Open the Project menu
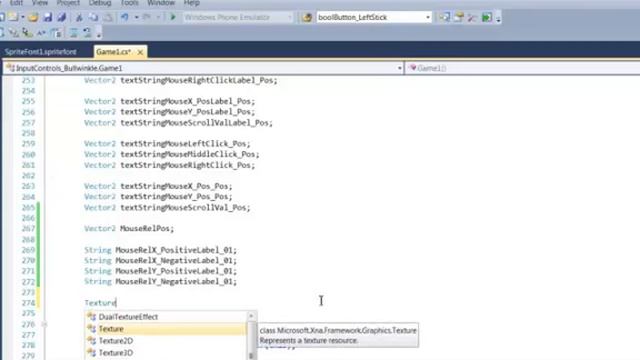640x360 pixels. 68,3
